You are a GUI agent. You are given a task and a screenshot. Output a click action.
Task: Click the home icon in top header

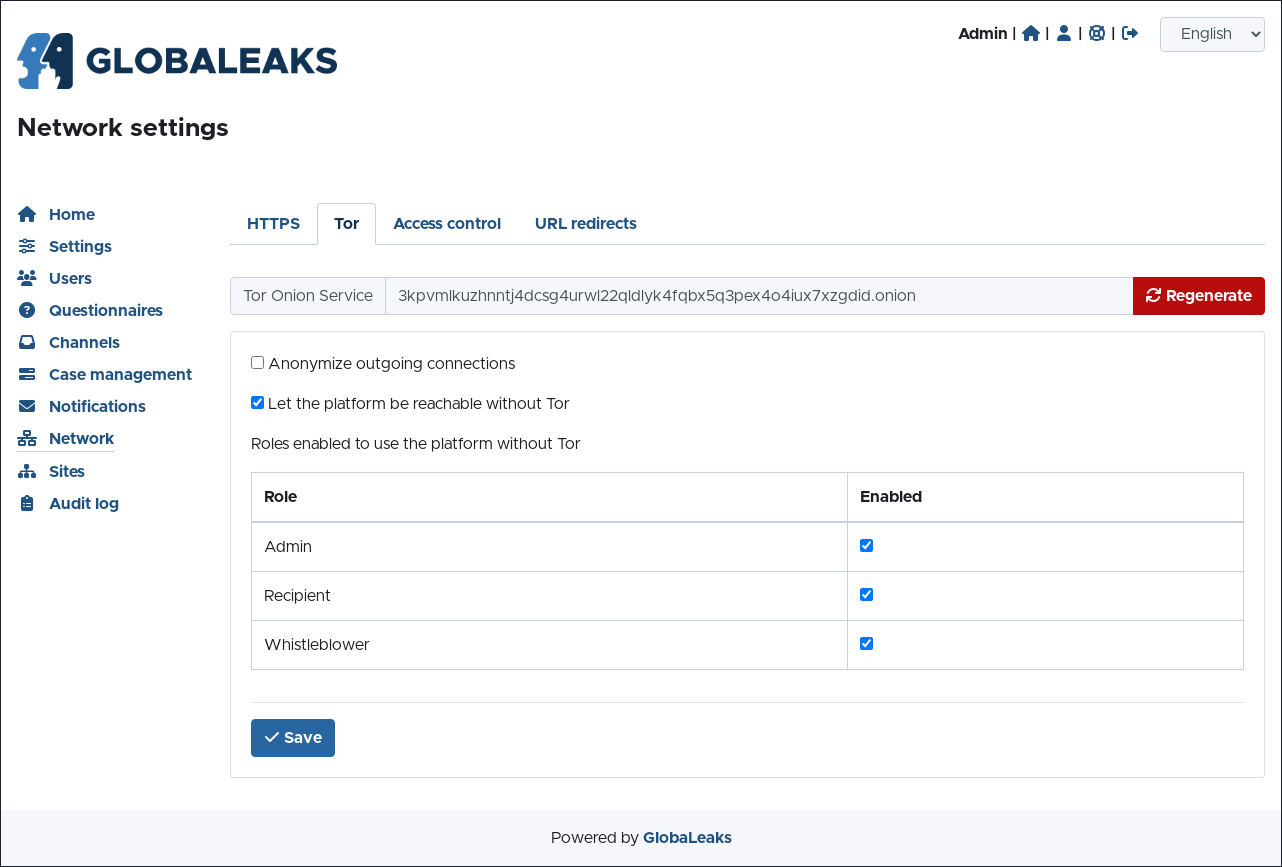click(1031, 33)
